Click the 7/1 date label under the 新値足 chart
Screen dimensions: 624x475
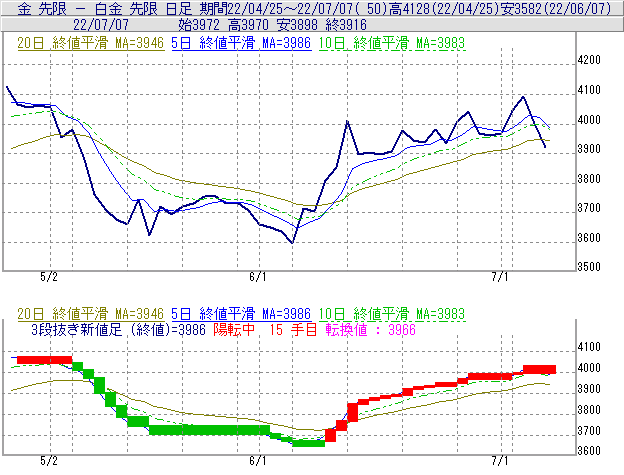500,461
